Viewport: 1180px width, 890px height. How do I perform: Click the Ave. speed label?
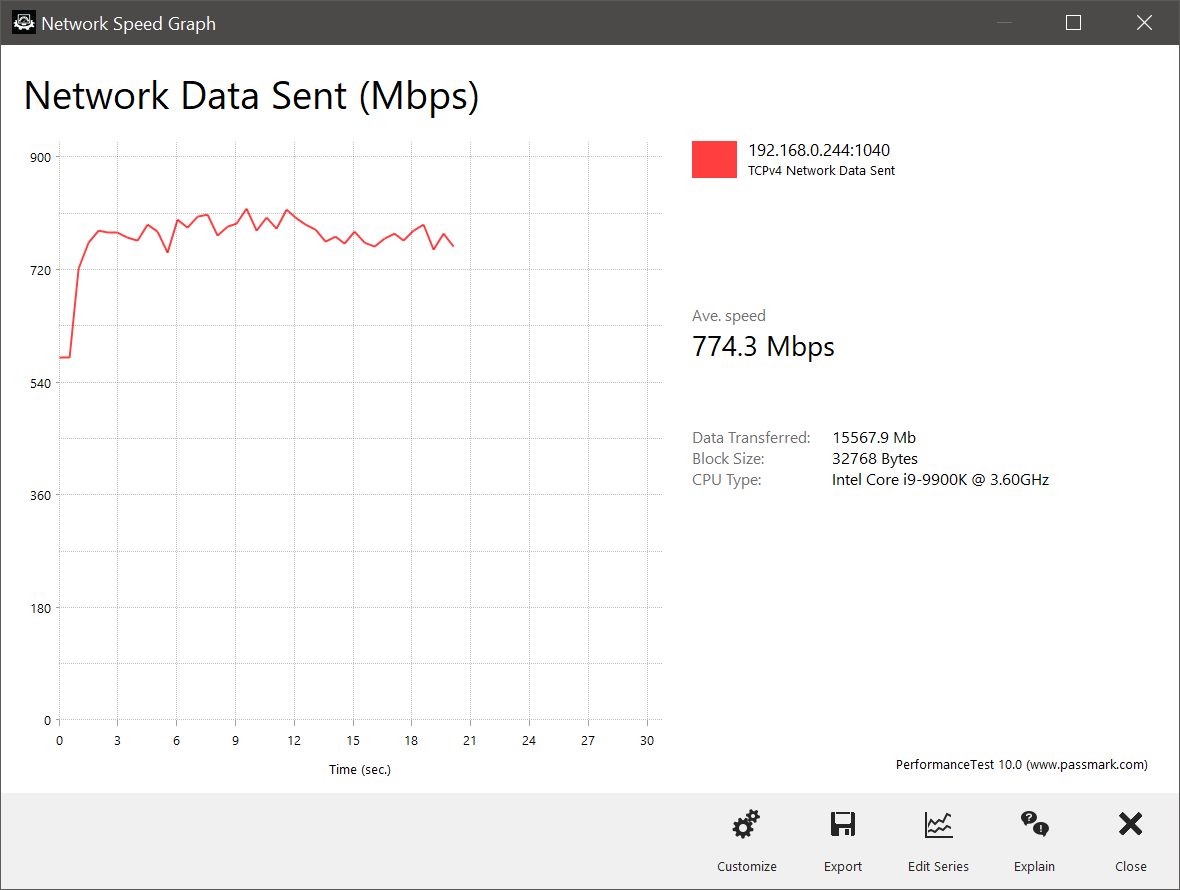pos(728,316)
